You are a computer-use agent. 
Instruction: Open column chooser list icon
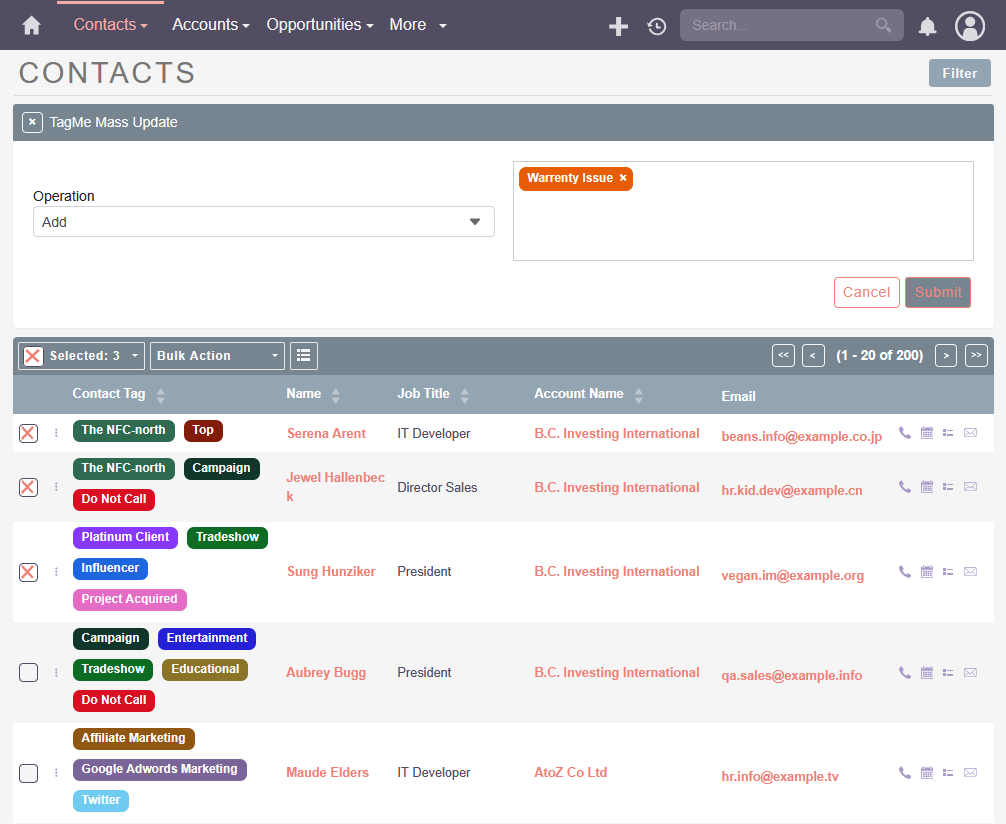click(x=303, y=356)
